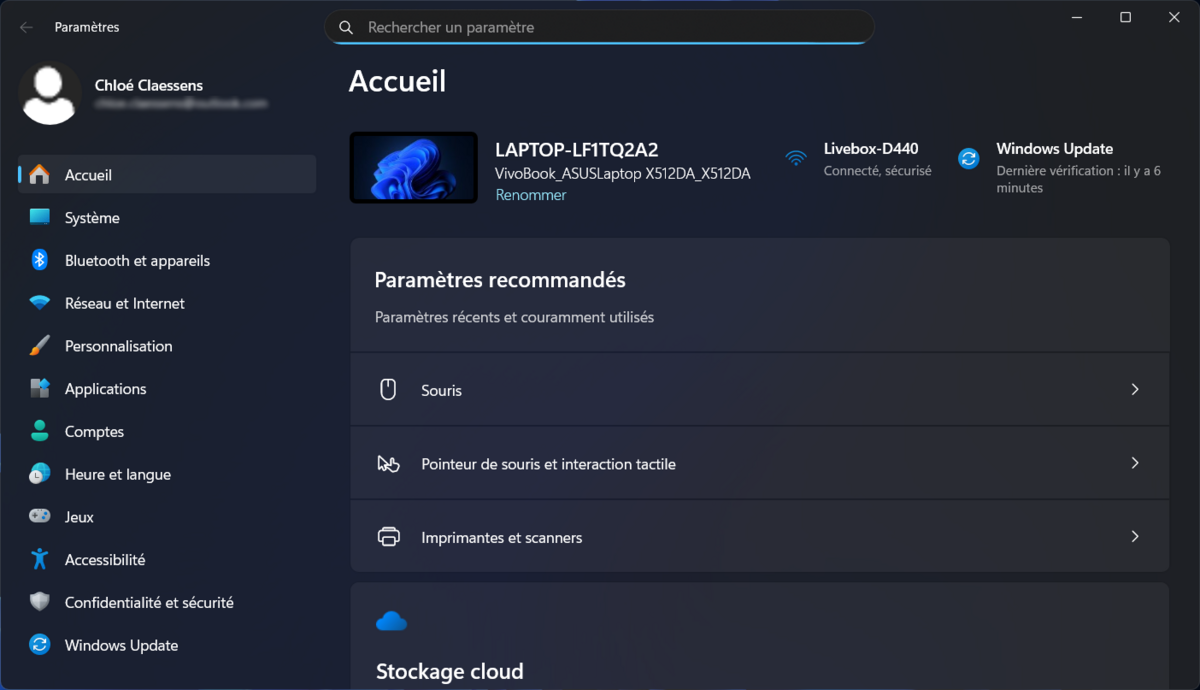Select Confidentialité et sécurité section
Screen dimensions: 1200x690
click(167, 602)
